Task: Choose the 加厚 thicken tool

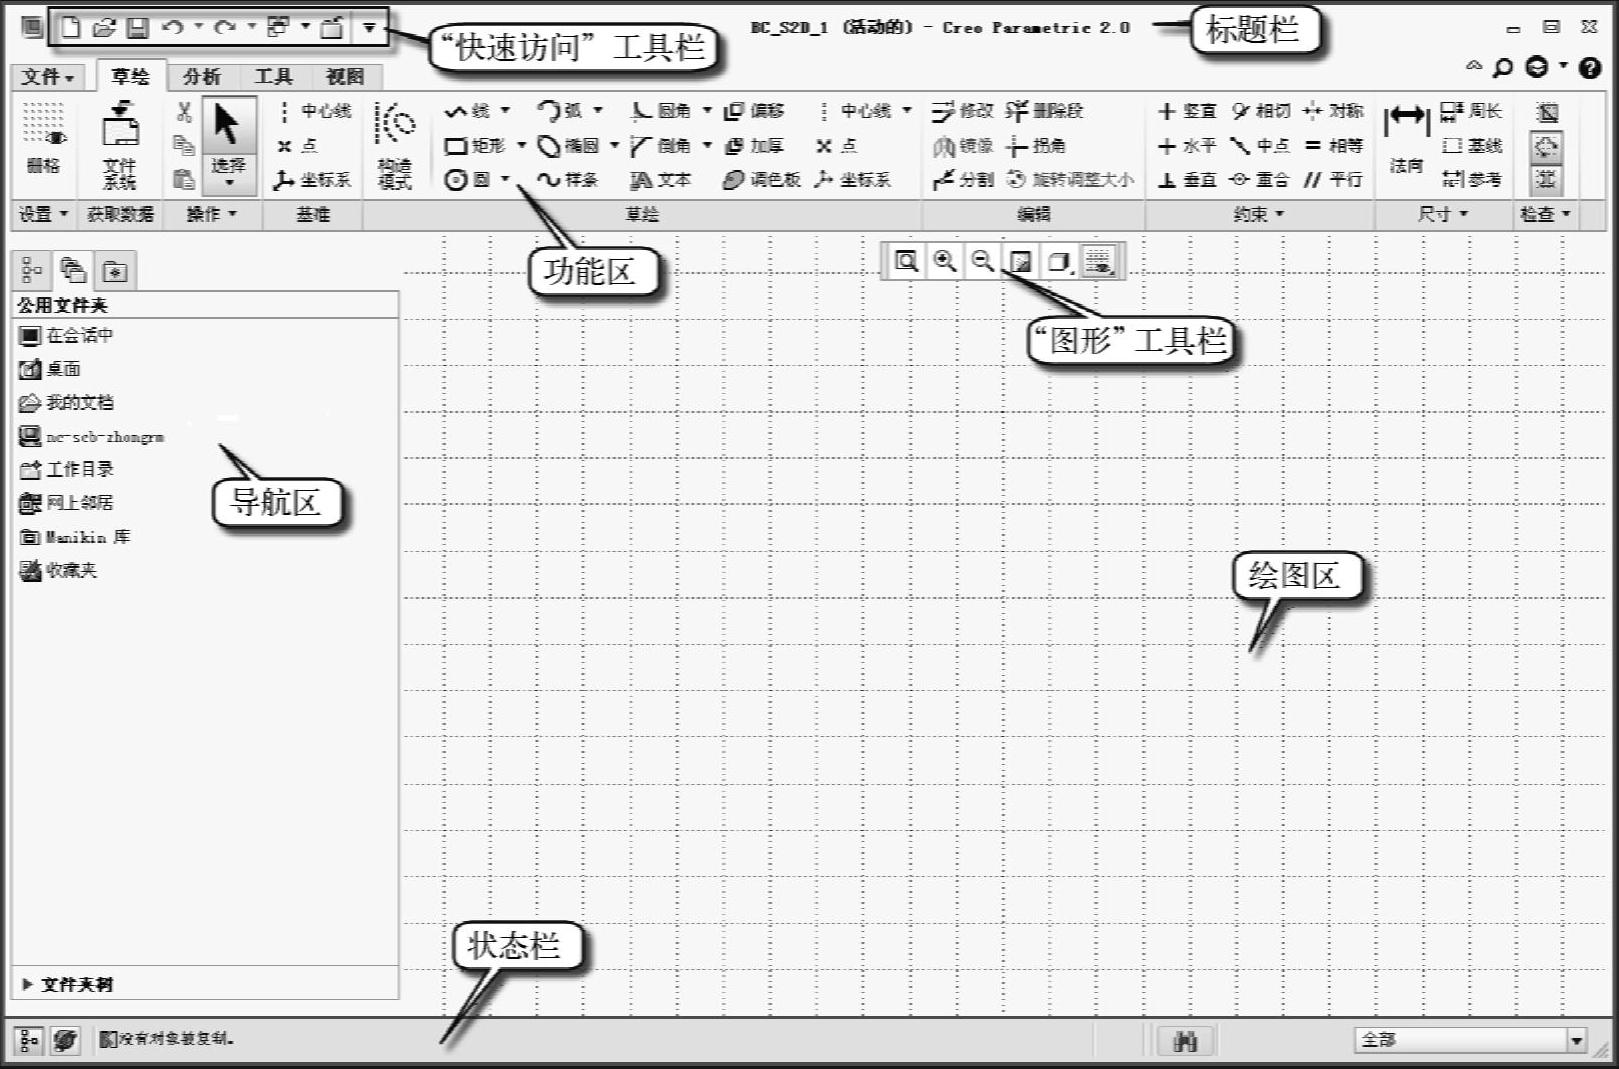Action: (754, 146)
